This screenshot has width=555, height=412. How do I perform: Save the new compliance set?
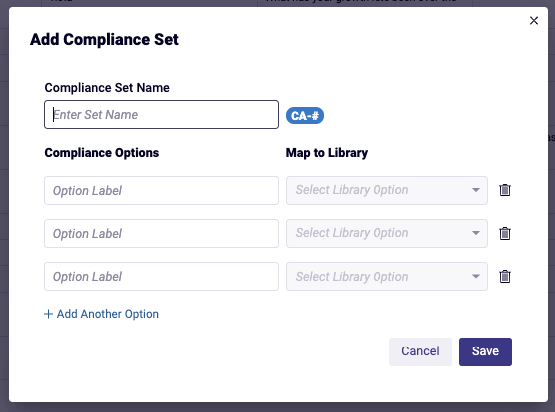tap(485, 351)
